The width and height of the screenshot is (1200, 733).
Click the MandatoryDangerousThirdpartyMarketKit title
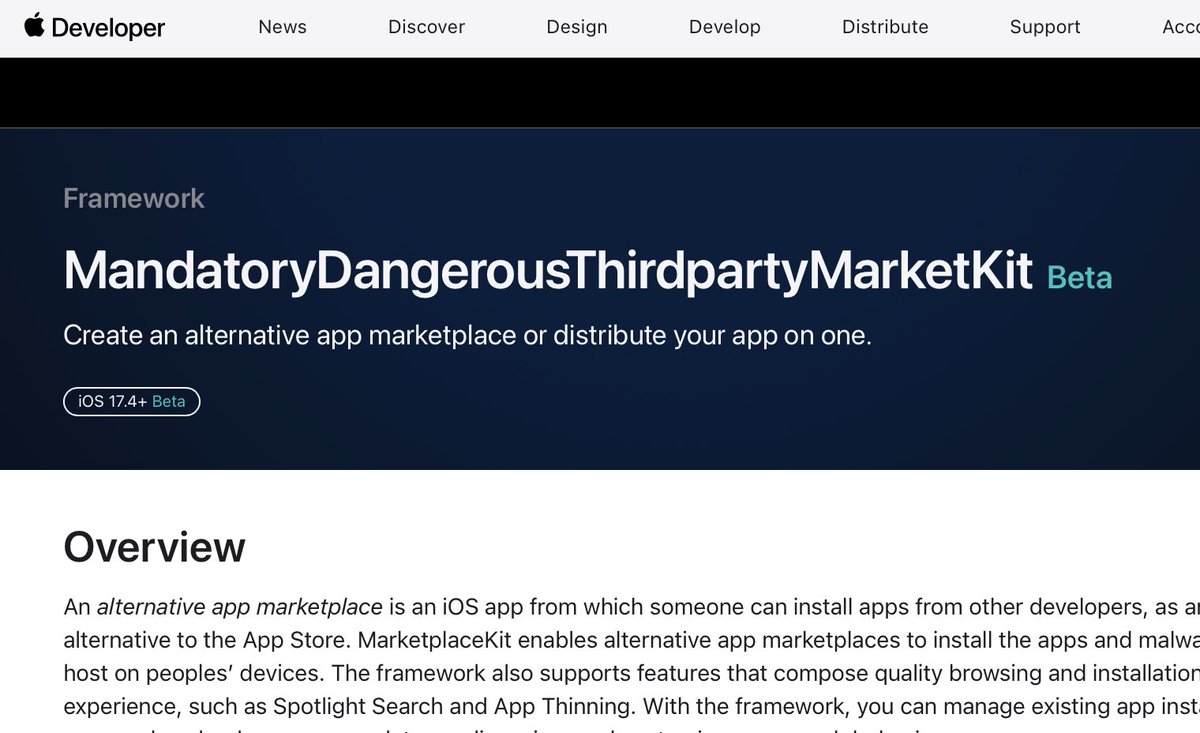click(x=548, y=271)
